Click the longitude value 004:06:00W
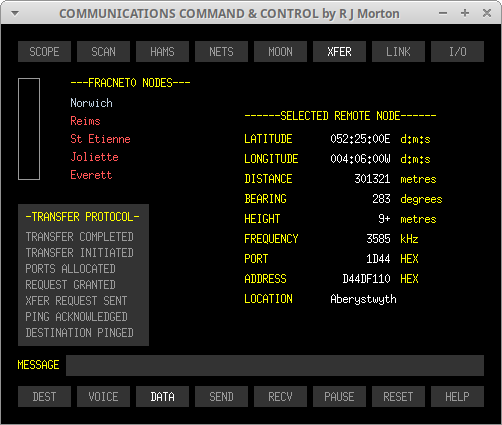 [x=360, y=159]
